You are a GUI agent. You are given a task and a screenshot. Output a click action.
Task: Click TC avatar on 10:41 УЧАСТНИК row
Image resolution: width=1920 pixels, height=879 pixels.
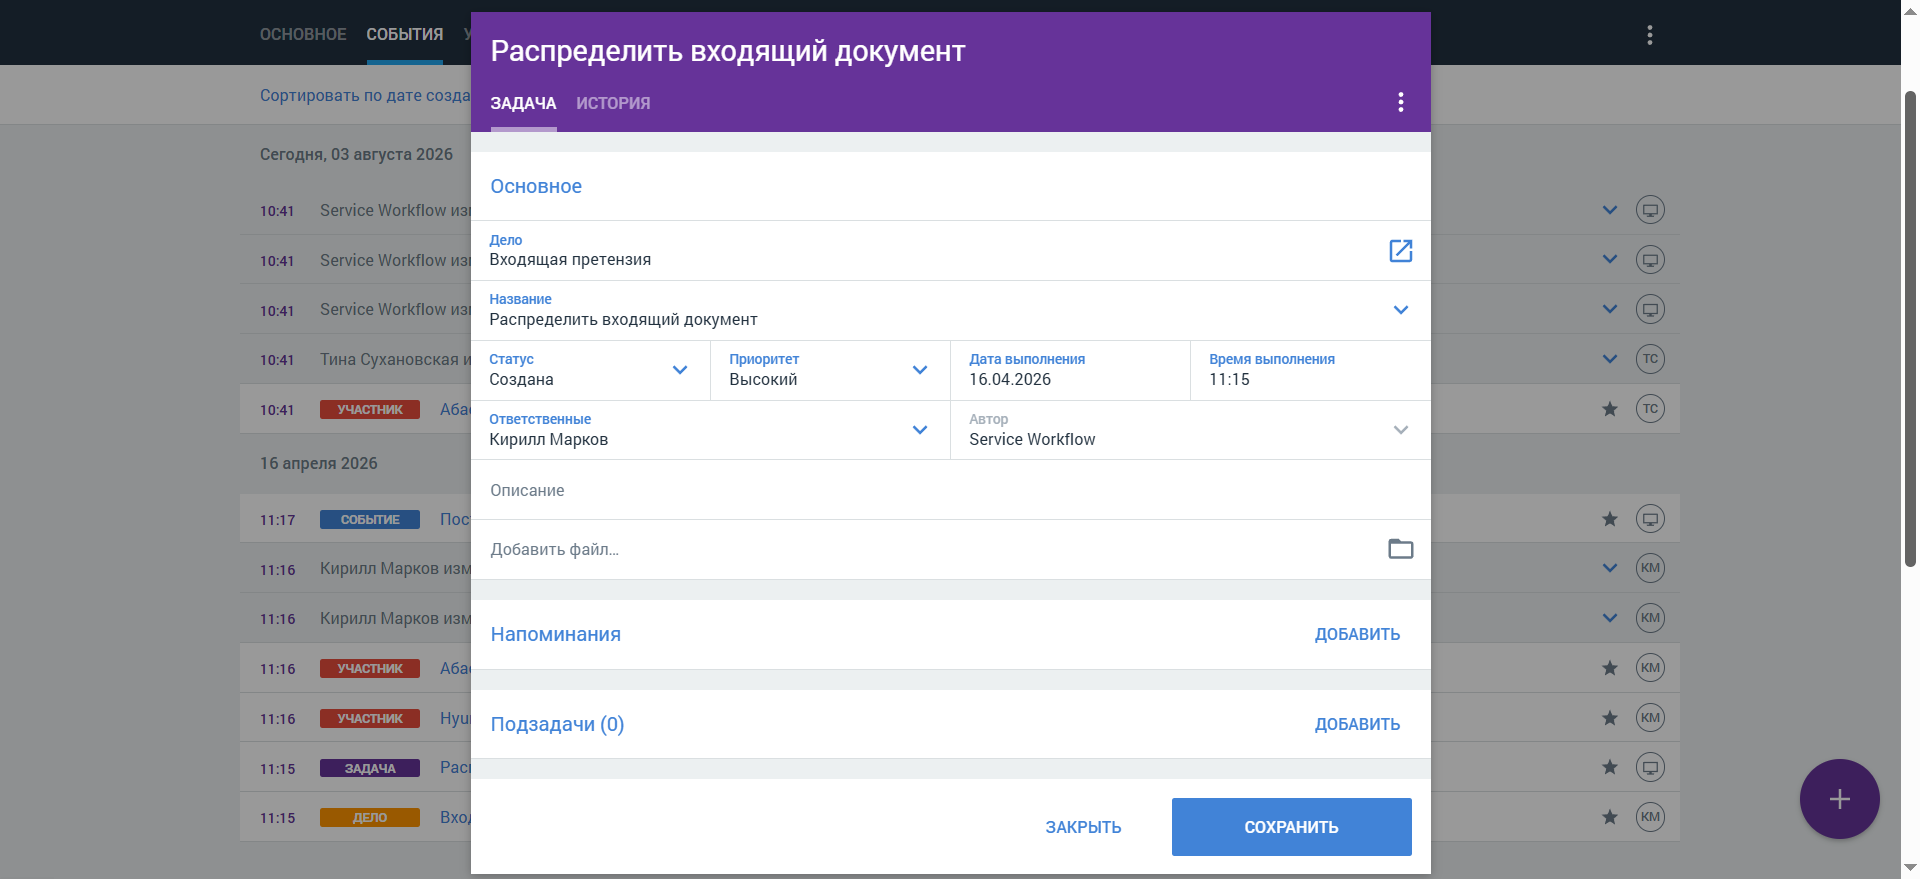point(1650,408)
